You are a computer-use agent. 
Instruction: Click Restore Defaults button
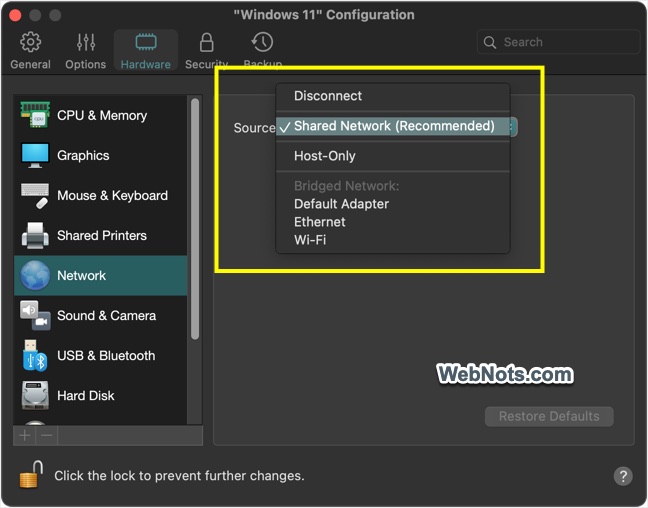[x=549, y=416]
